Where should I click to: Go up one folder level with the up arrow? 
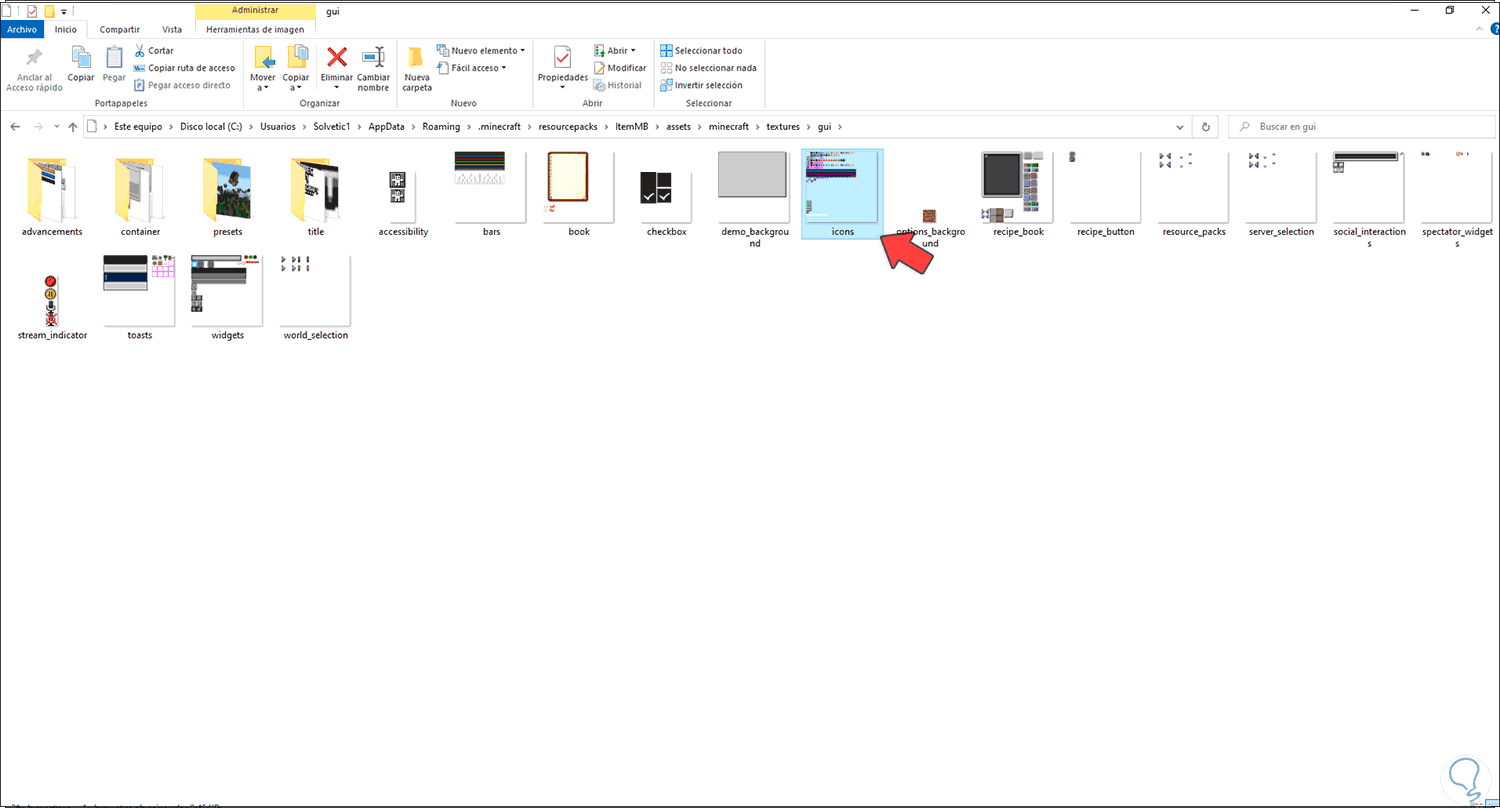(72, 127)
